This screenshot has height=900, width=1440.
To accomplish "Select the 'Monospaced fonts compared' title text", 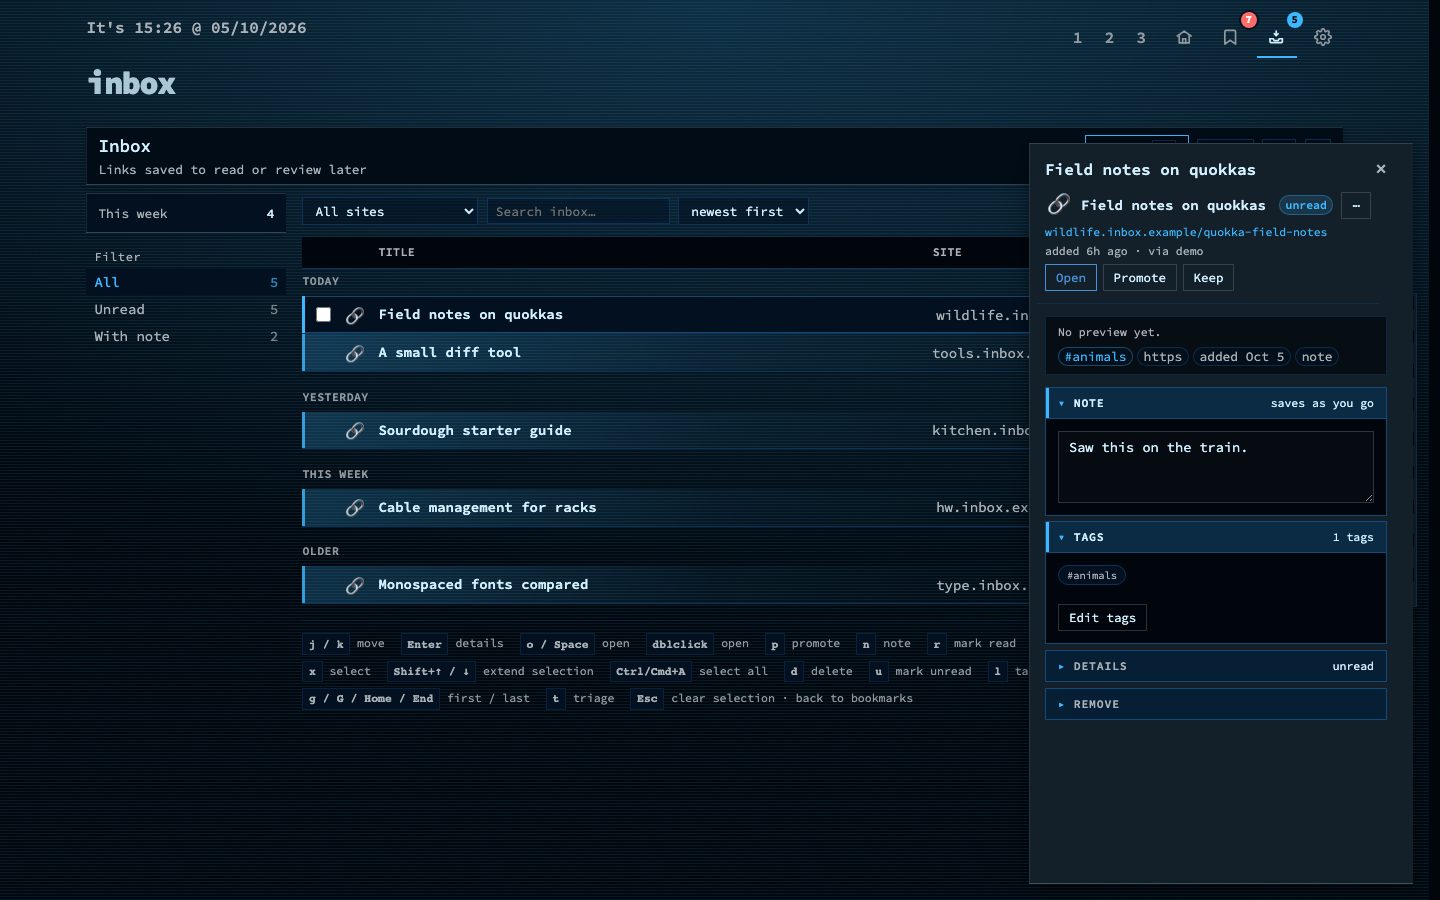I will point(483,585).
